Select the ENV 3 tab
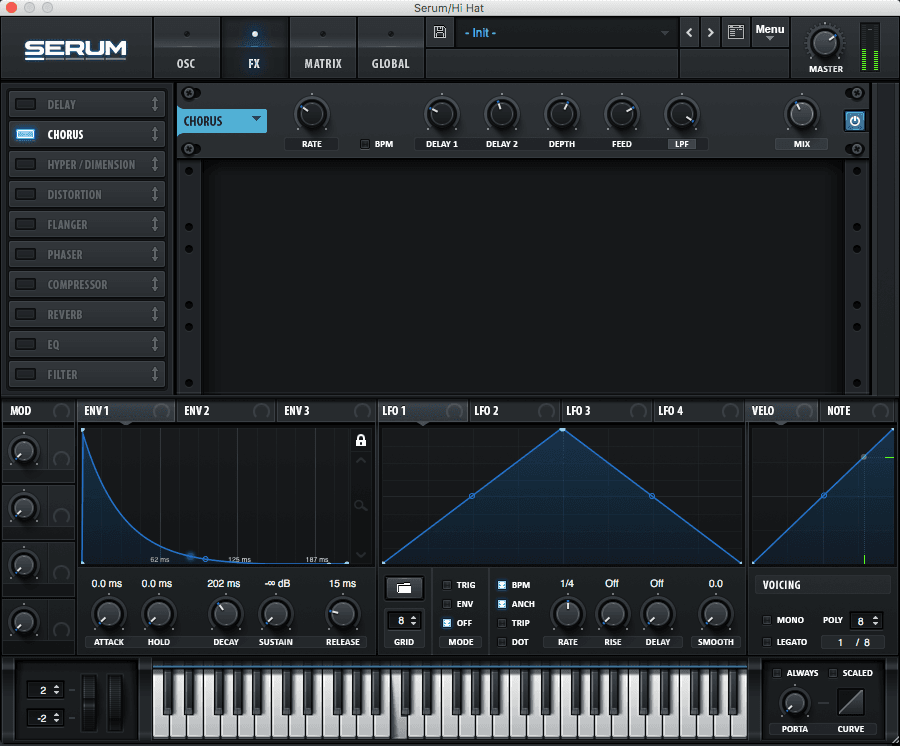Viewport: 900px width, 746px height. point(325,411)
